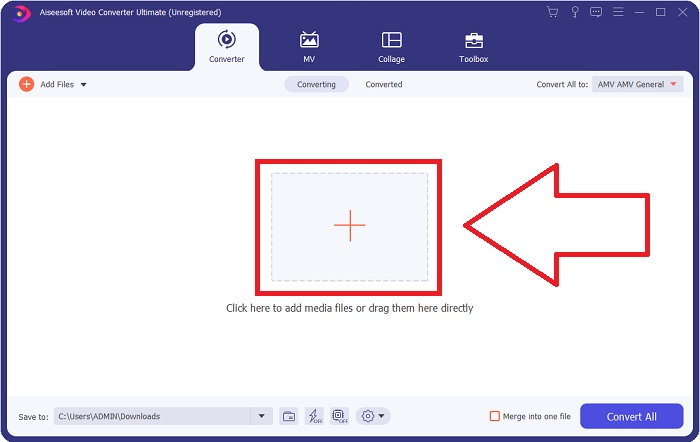Open the register key icon
Image resolution: width=700 pixels, height=442 pixels.
point(573,12)
